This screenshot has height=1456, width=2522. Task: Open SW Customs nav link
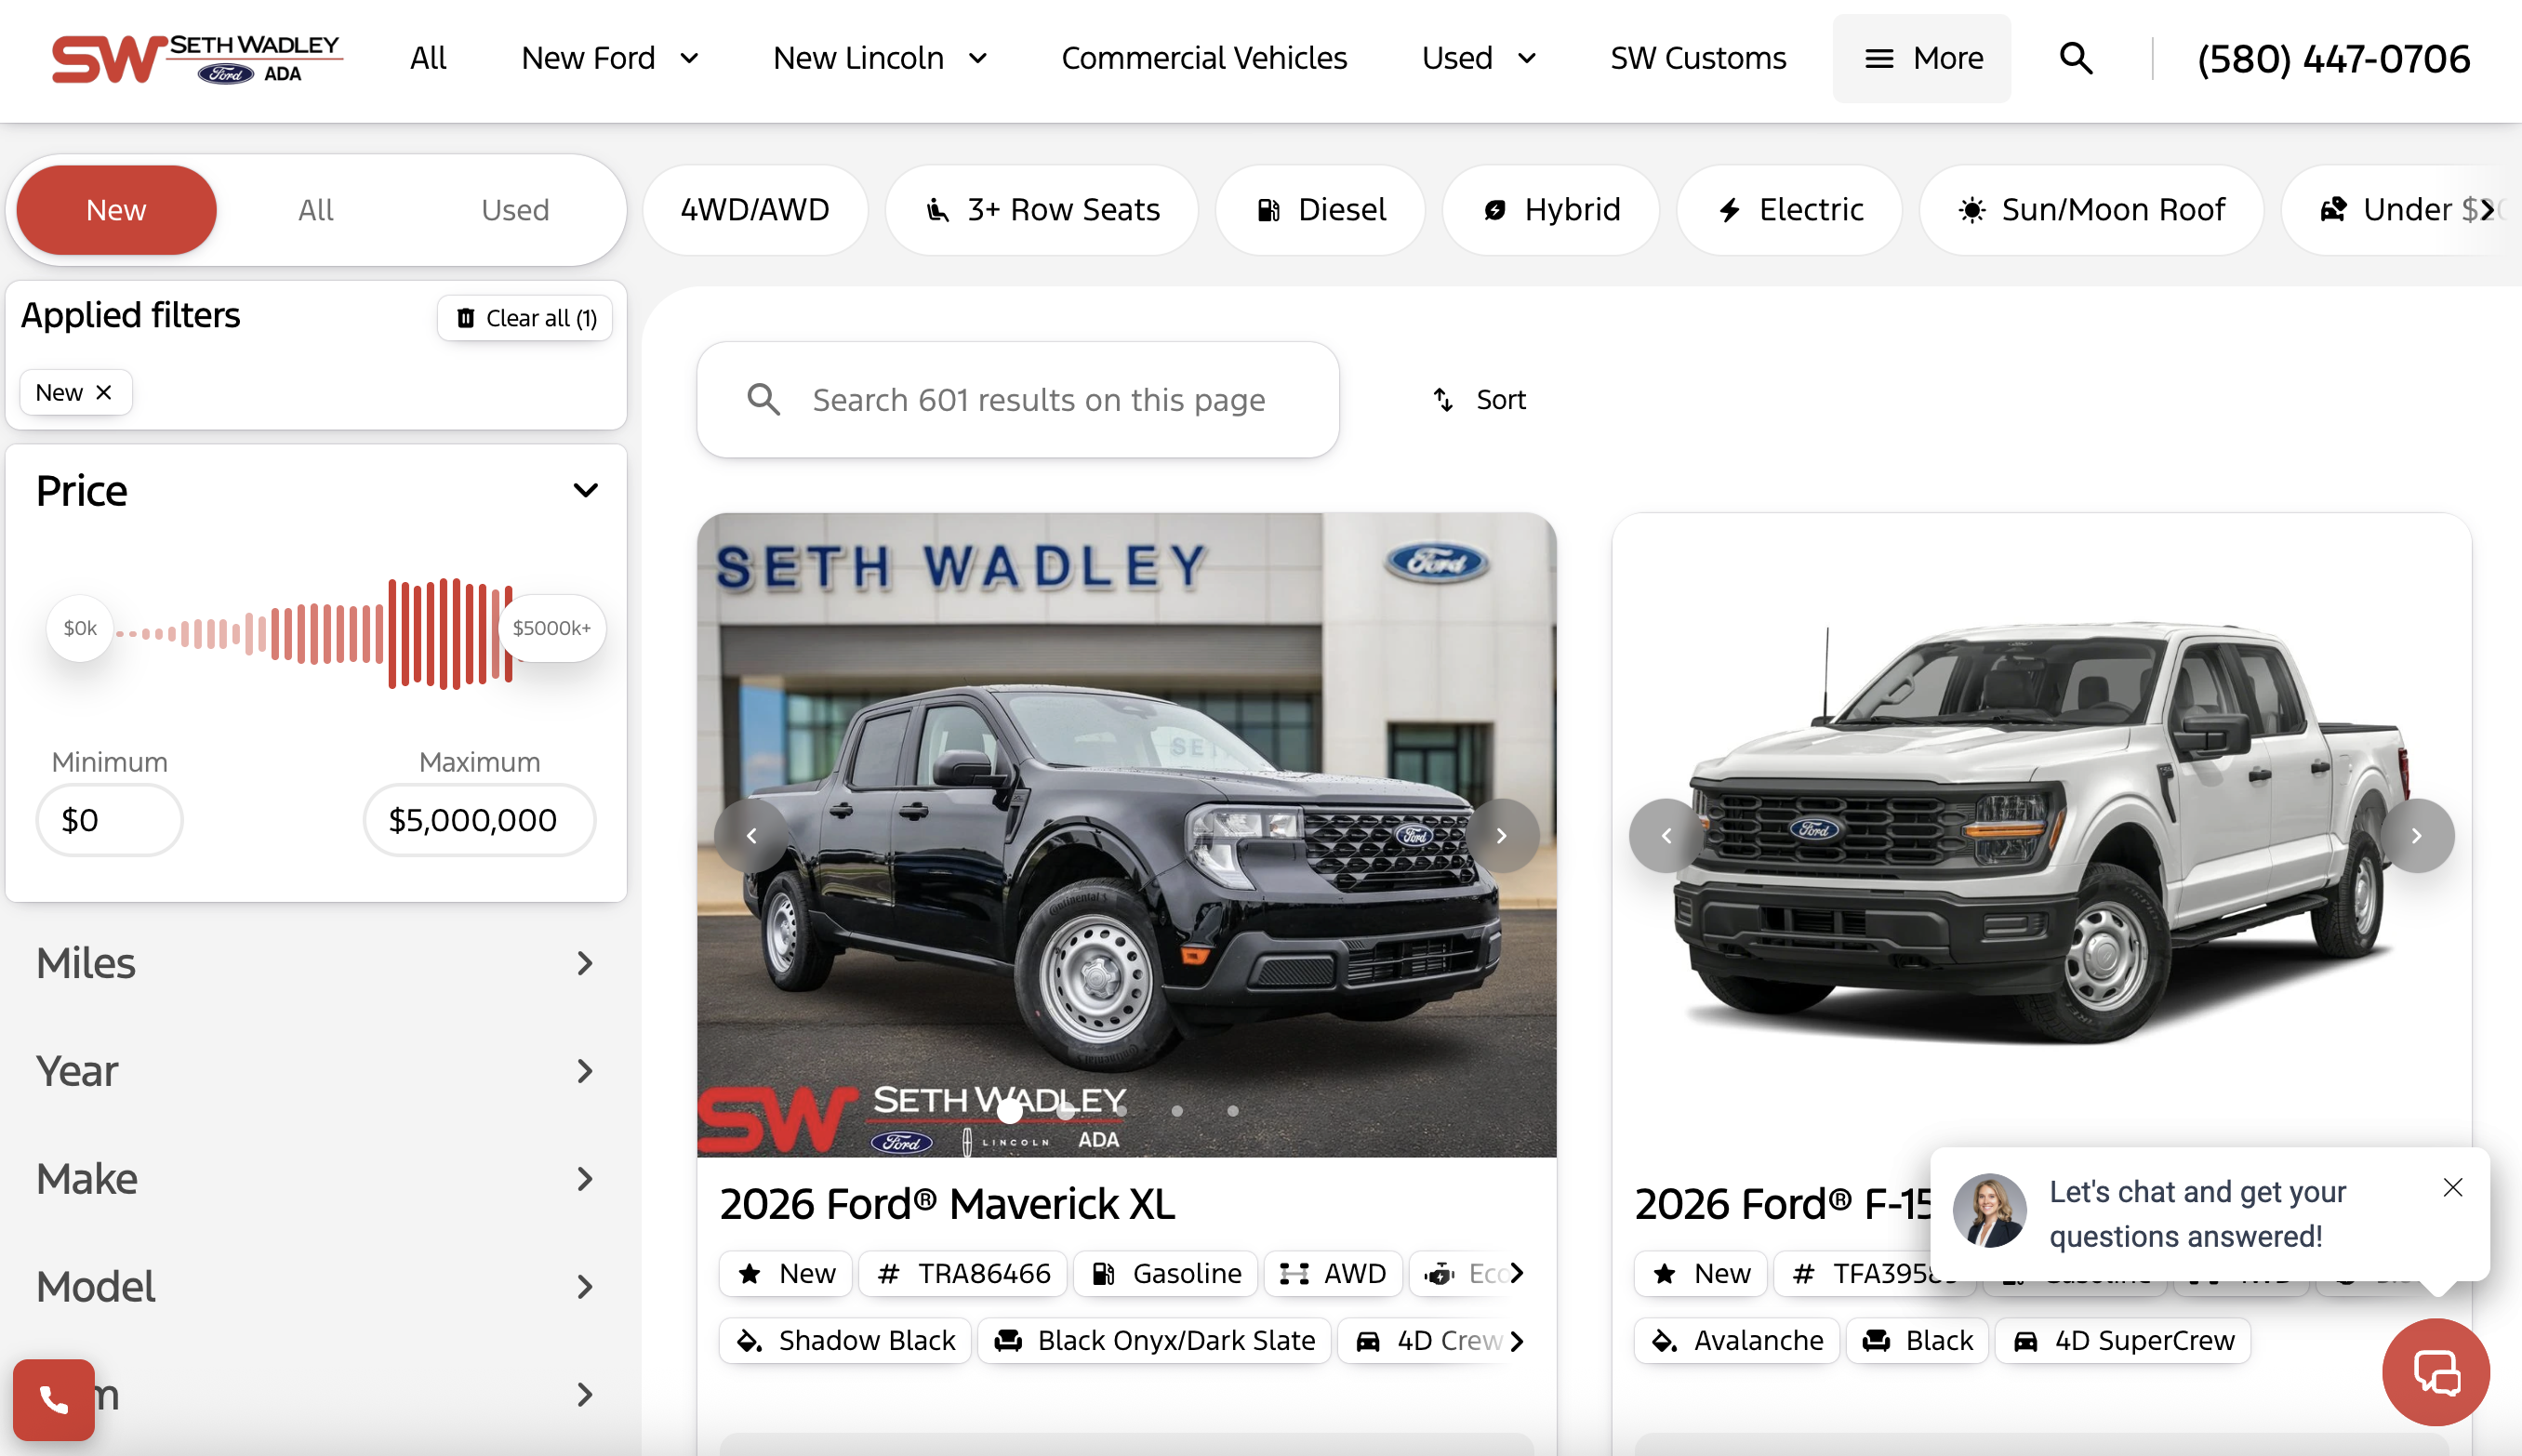click(1698, 58)
